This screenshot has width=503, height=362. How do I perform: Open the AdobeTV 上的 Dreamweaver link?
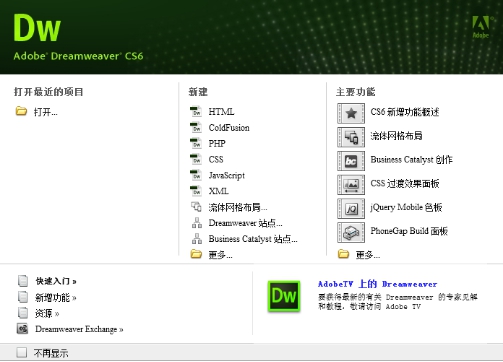[x=377, y=284]
